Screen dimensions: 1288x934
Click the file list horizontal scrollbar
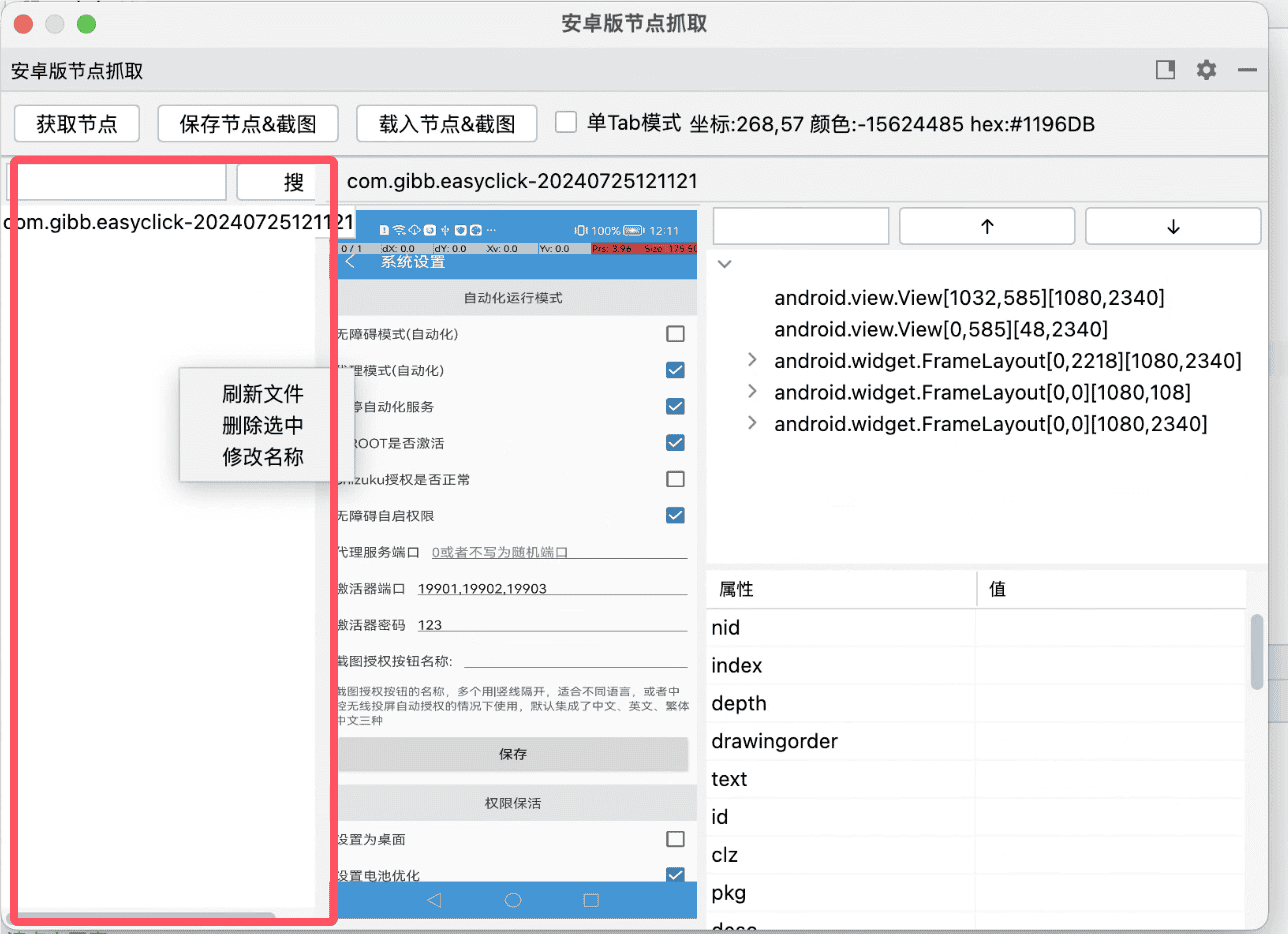(142, 914)
